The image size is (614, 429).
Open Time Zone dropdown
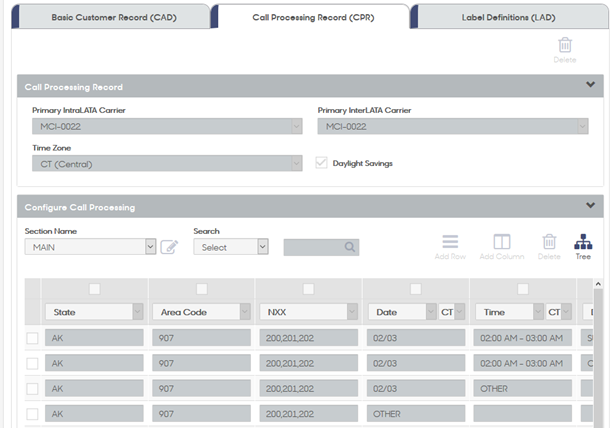[x=167, y=164]
